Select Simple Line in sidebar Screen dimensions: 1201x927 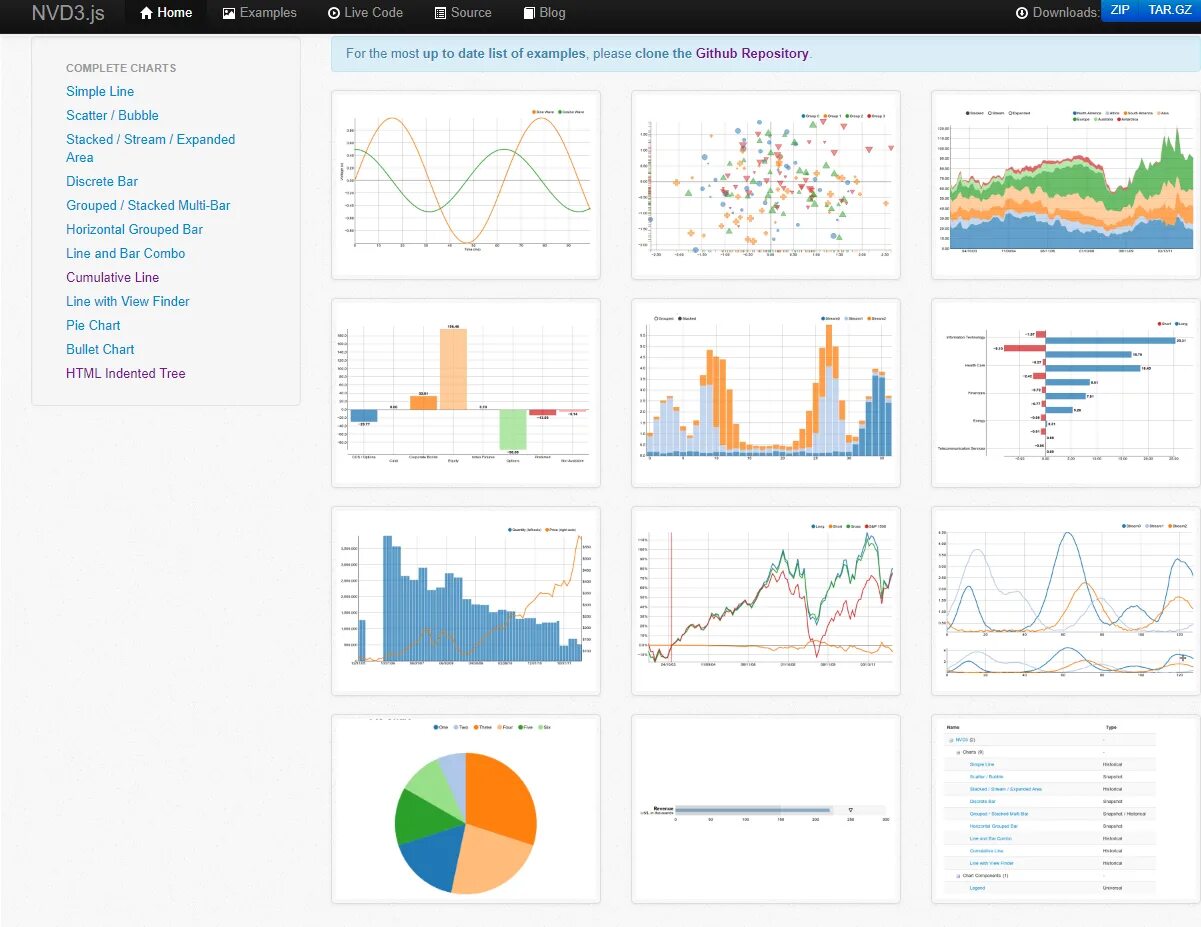pos(100,91)
